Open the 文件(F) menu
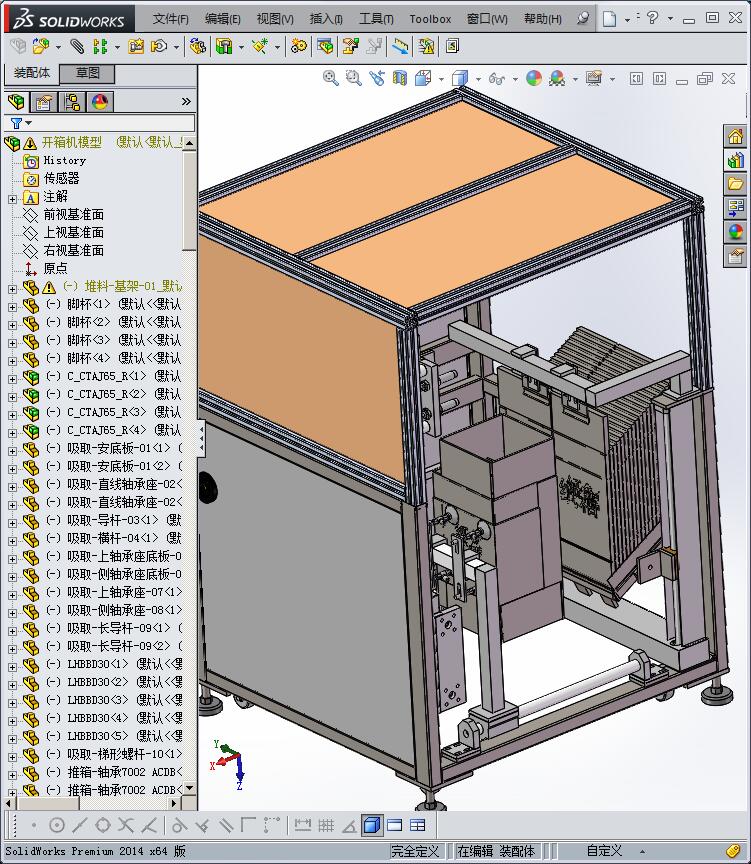The width and height of the screenshot is (751, 864). pos(171,19)
